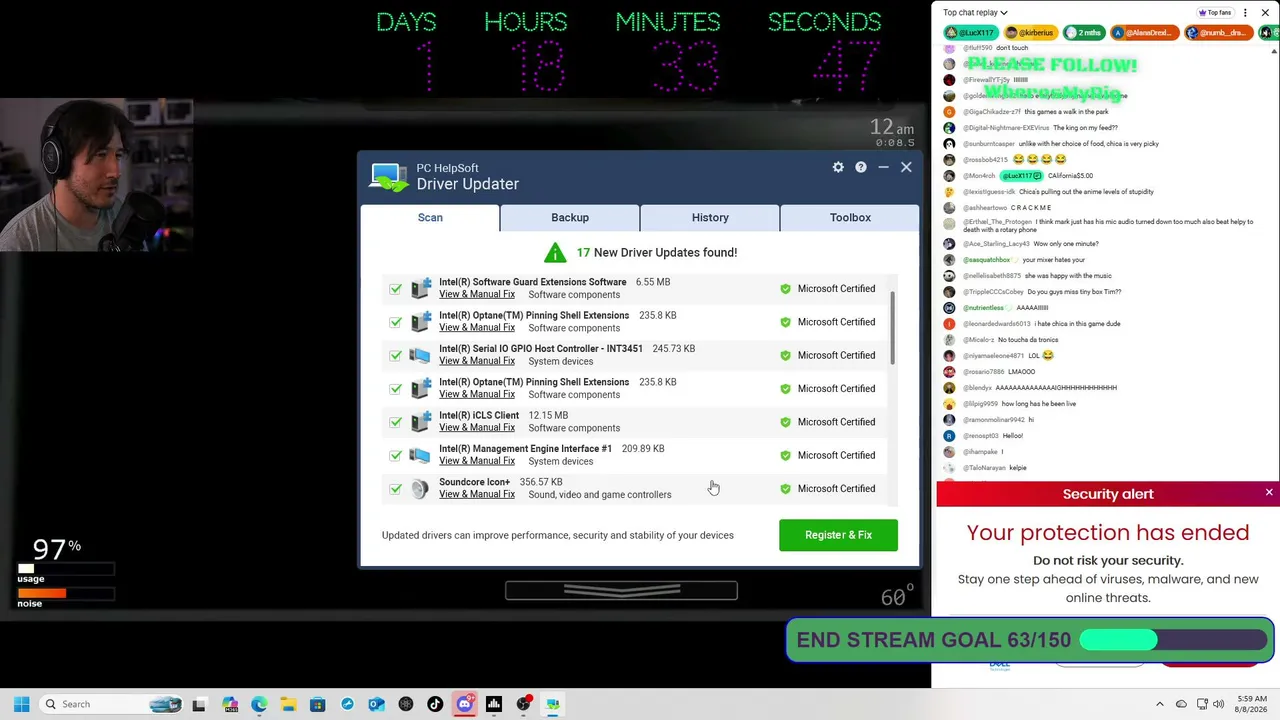Open TikTok from the taskbar
This screenshot has width=1280, height=720.
tap(435, 704)
